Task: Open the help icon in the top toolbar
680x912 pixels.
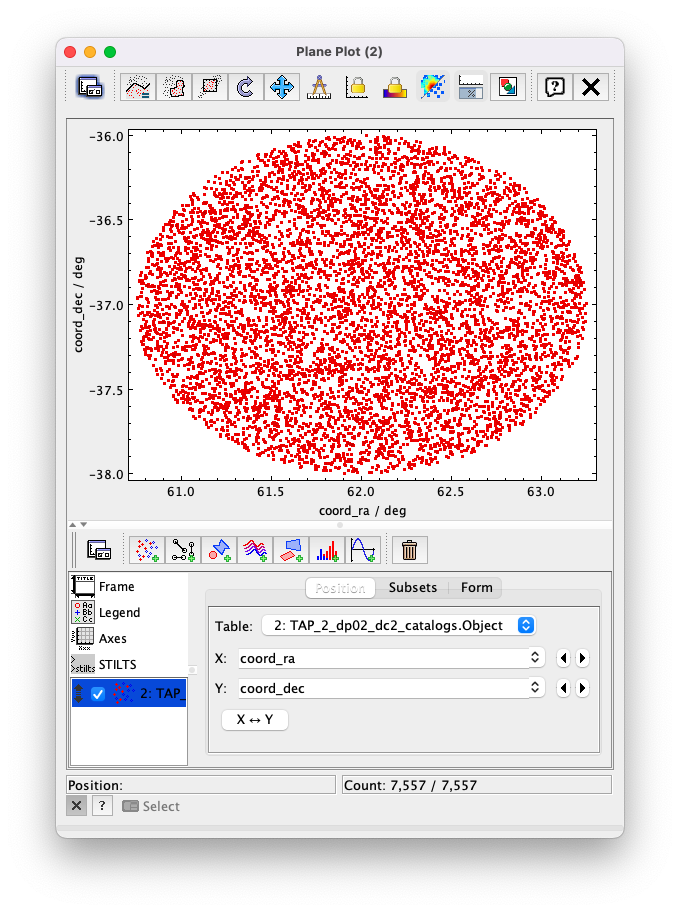Action: [555, 87]
